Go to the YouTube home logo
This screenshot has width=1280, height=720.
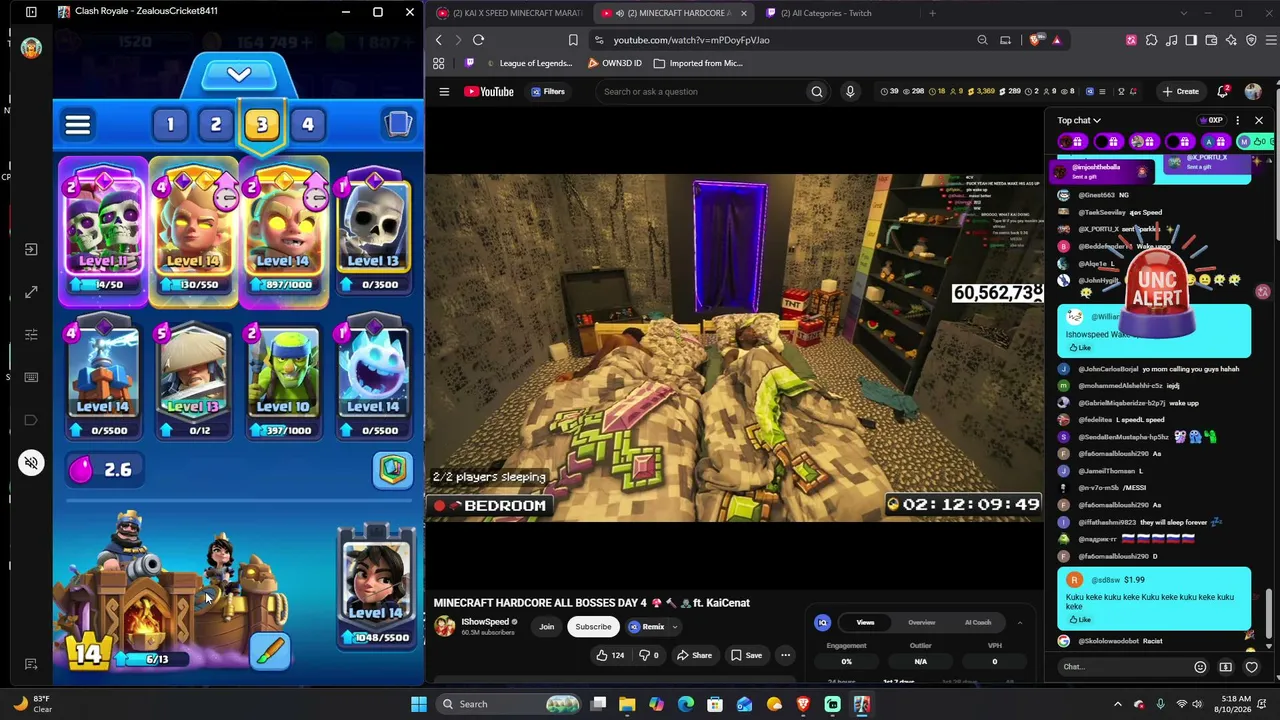click(x=489, y=92)
